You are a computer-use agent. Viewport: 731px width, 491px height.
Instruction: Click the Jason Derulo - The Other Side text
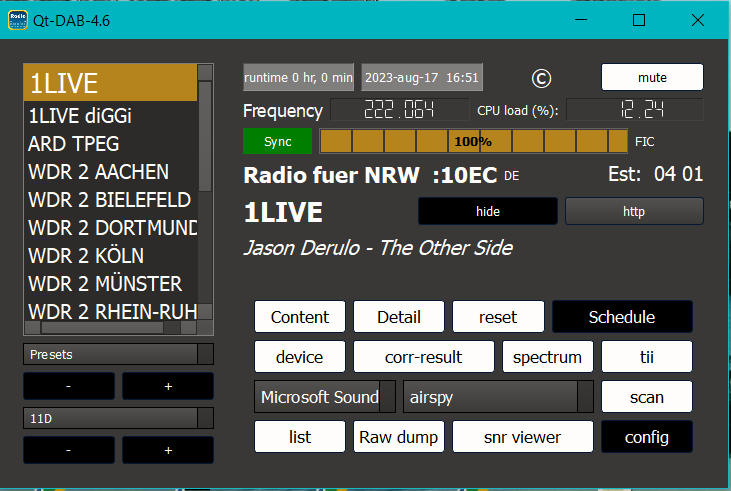[379, 248]
